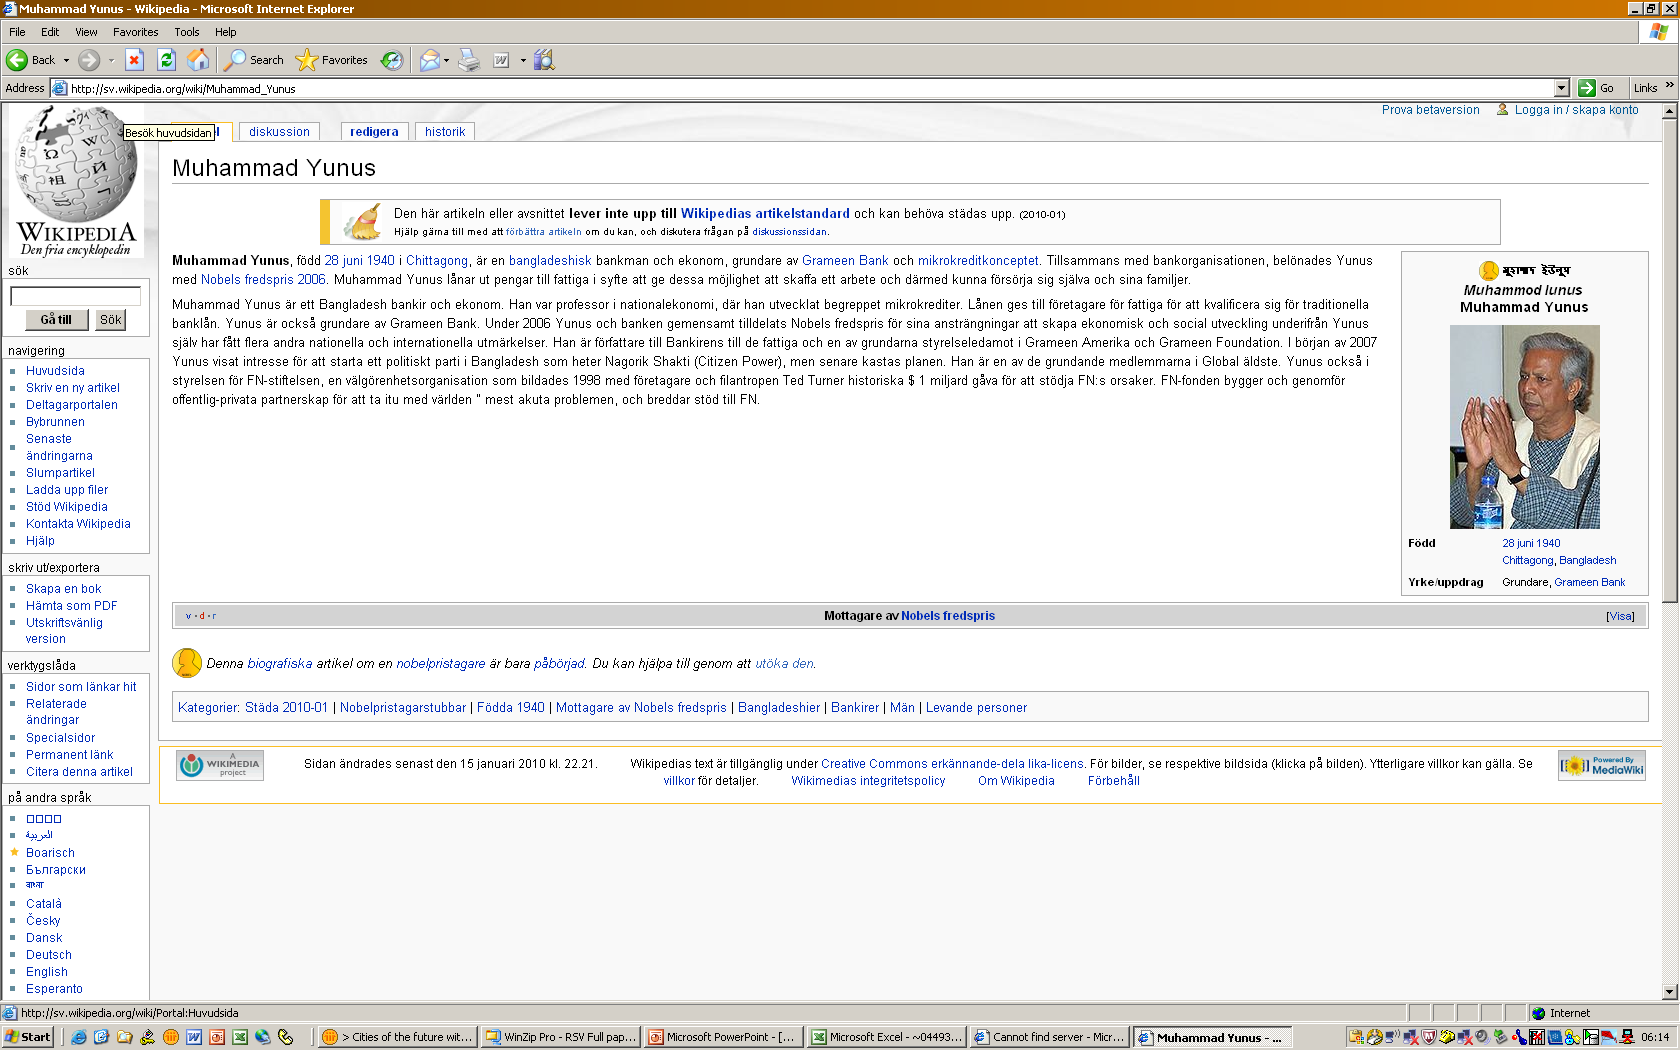Open the Prova betaversion link
Image resolution: width=1680 pixels, height=1050 pixels.
coord(1430,110)
